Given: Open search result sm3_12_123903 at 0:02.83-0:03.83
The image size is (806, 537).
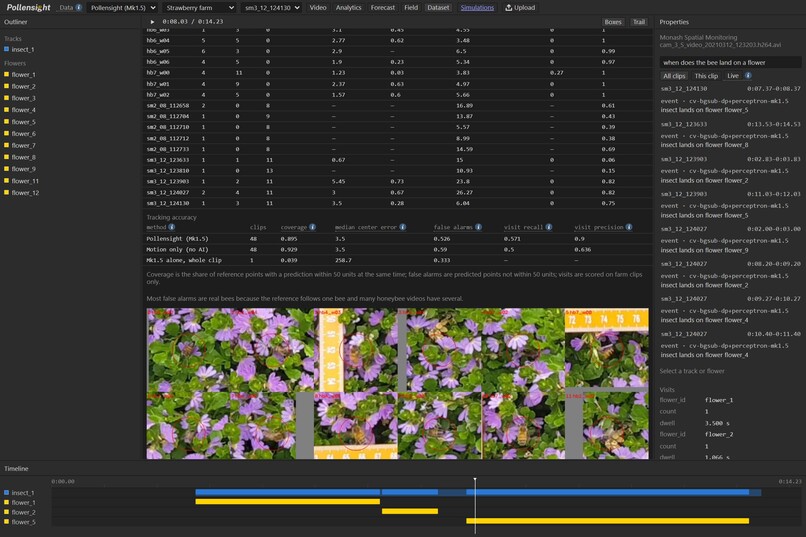Looking at the screenshot, I should (x=730, y=170).
